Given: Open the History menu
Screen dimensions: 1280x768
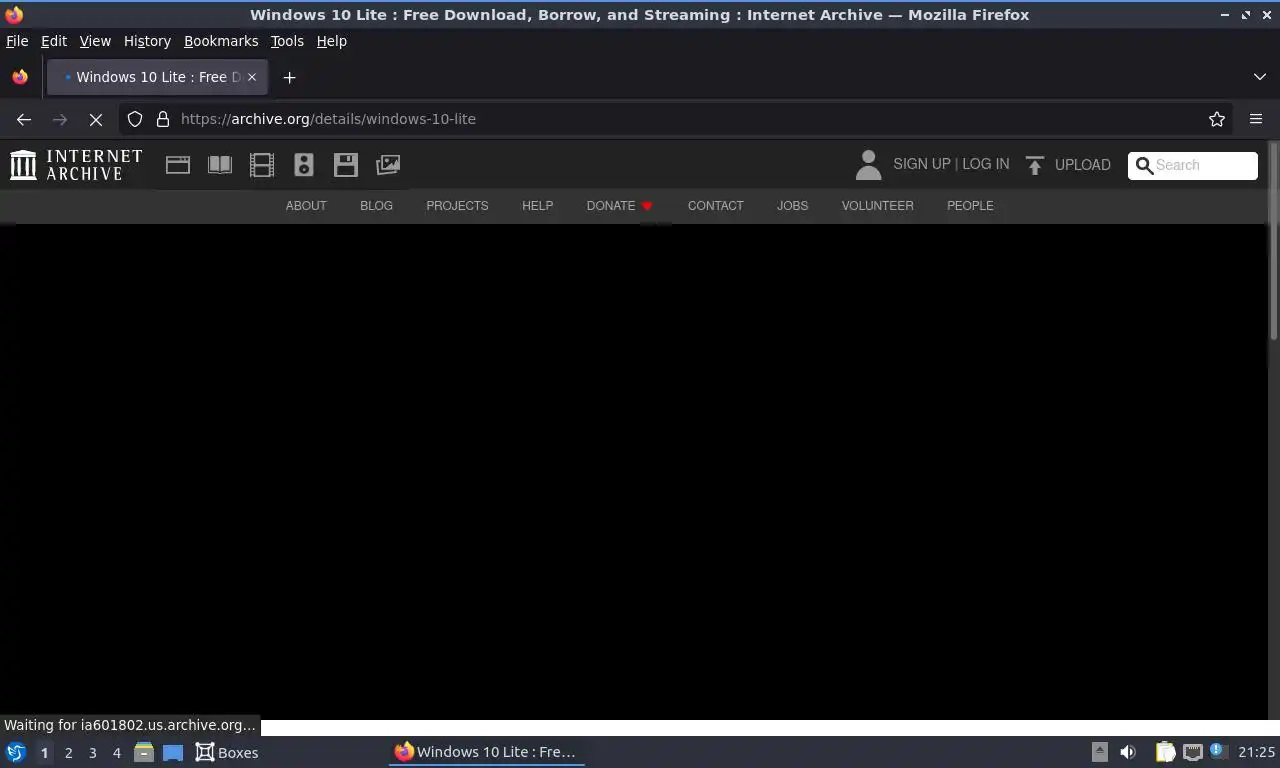Looking at the screenshot, I should pyautogui.click(x=147, y=41).
